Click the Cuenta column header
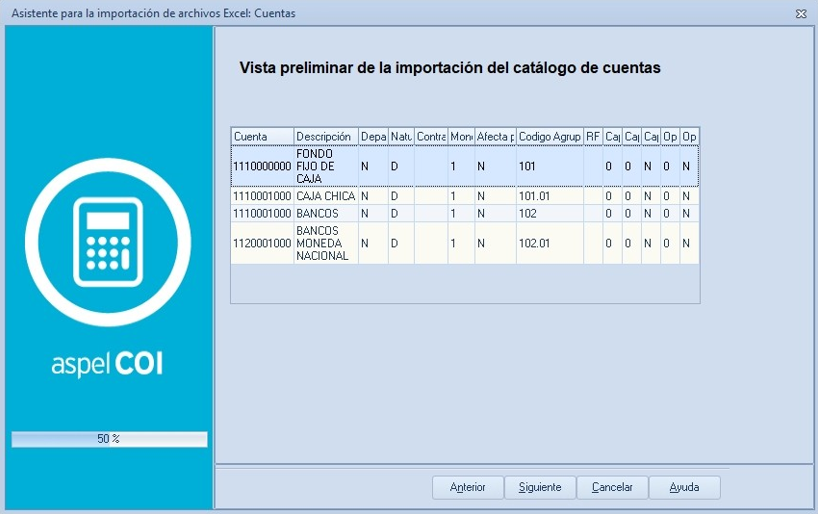 pos(262,137)
